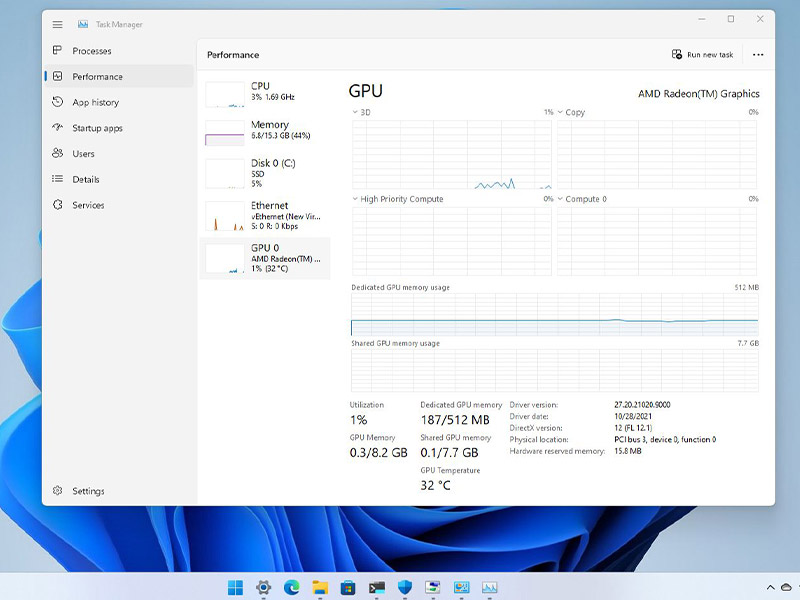This screenshot has height=600, width=800.
Task: Click the 0.1/7.7 GB shared memory value
Action: [x=449, y=453]
